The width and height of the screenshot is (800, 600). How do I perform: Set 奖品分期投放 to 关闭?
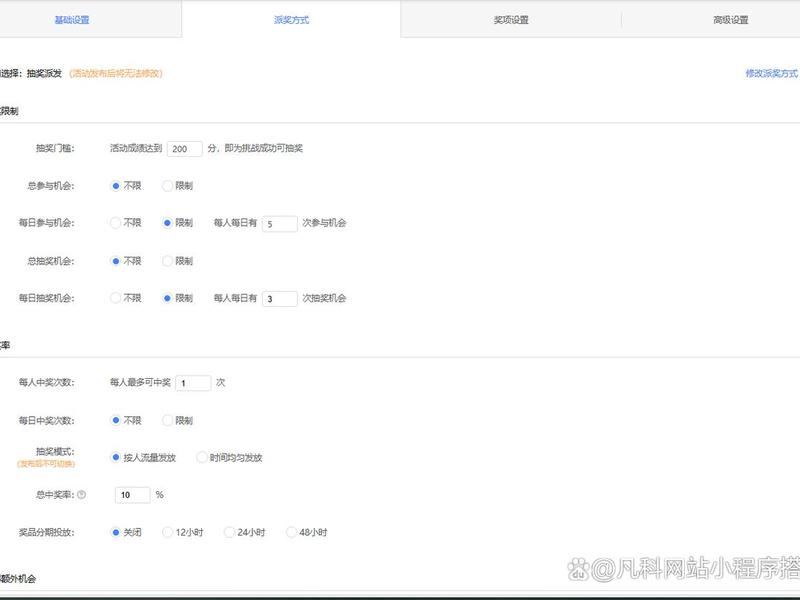pos(116,532)
